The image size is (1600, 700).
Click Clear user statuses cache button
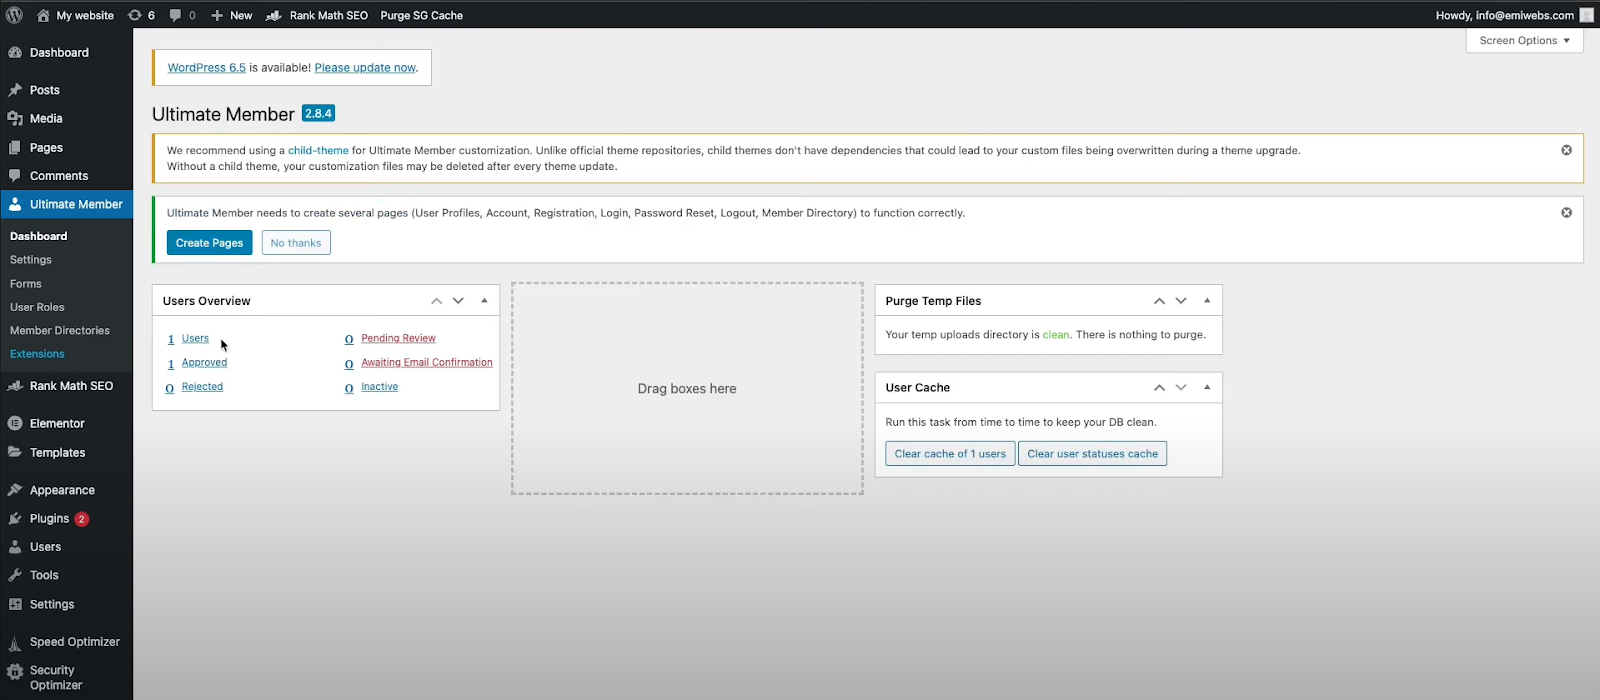pos(1092,454)
